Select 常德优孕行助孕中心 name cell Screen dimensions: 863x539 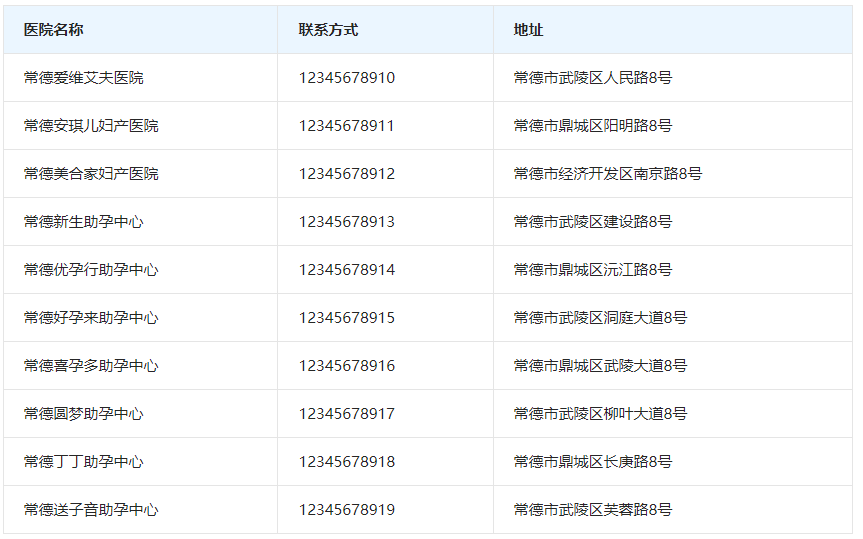[91, 270]
